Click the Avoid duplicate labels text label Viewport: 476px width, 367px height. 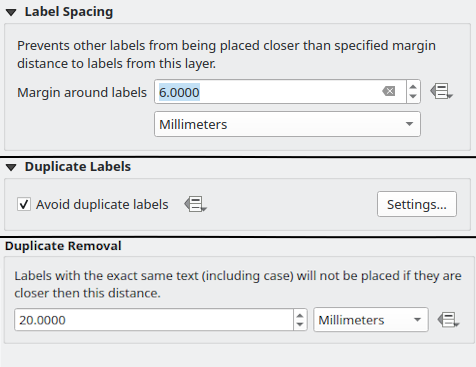click(x=102, y=204)
